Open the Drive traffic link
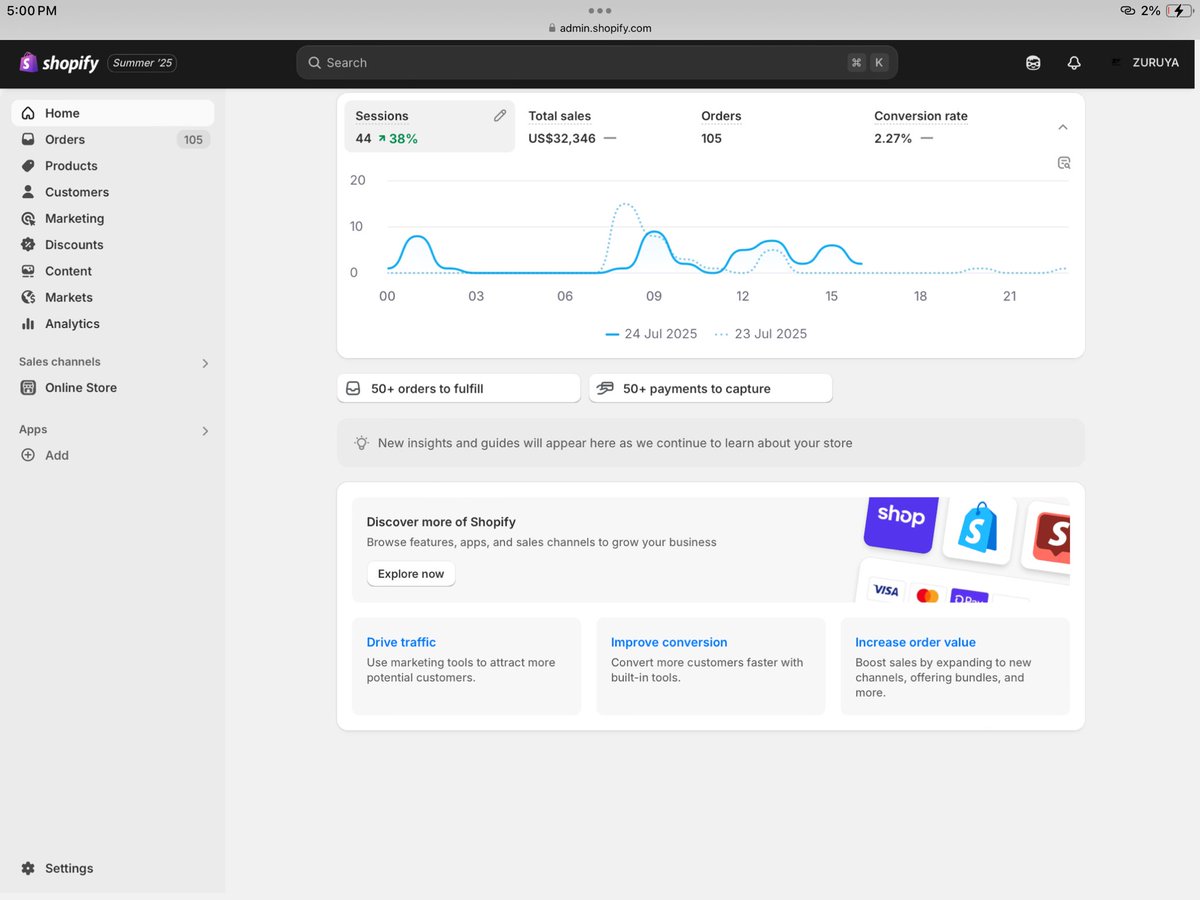Viewport: 1200px width, 900px height. 401,642
